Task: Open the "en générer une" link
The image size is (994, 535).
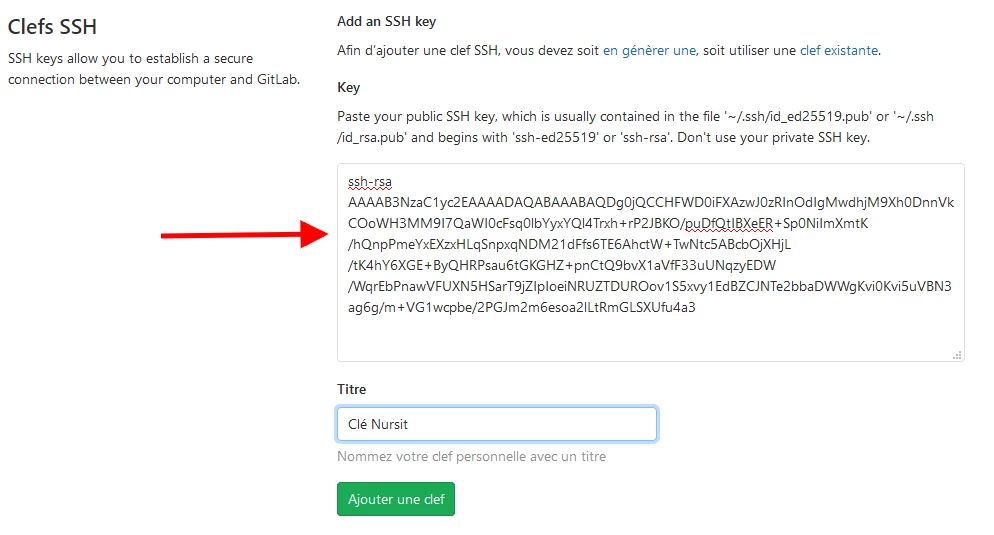Action: point(649,50)
